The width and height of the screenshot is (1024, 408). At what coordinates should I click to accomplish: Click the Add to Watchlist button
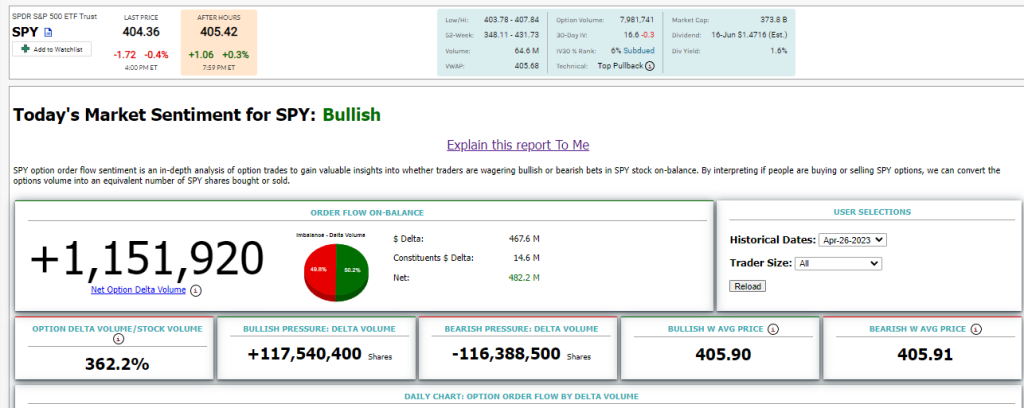coord(52,49)
